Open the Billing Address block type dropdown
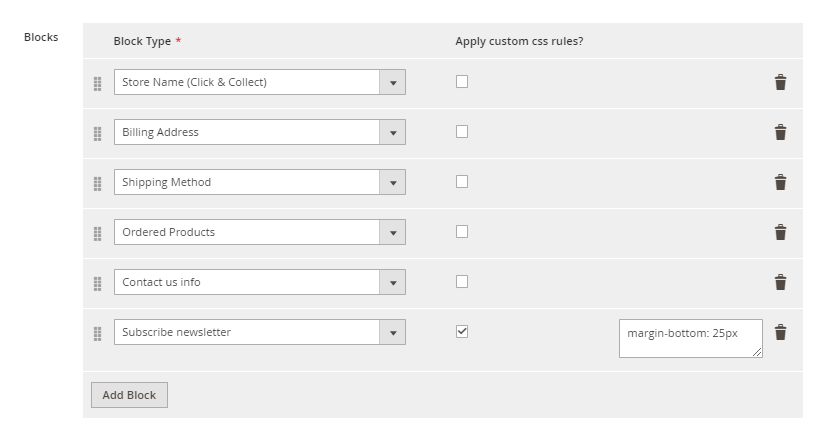Image resolution: width=825 pixels, height=446 pixels. point(259,132)
